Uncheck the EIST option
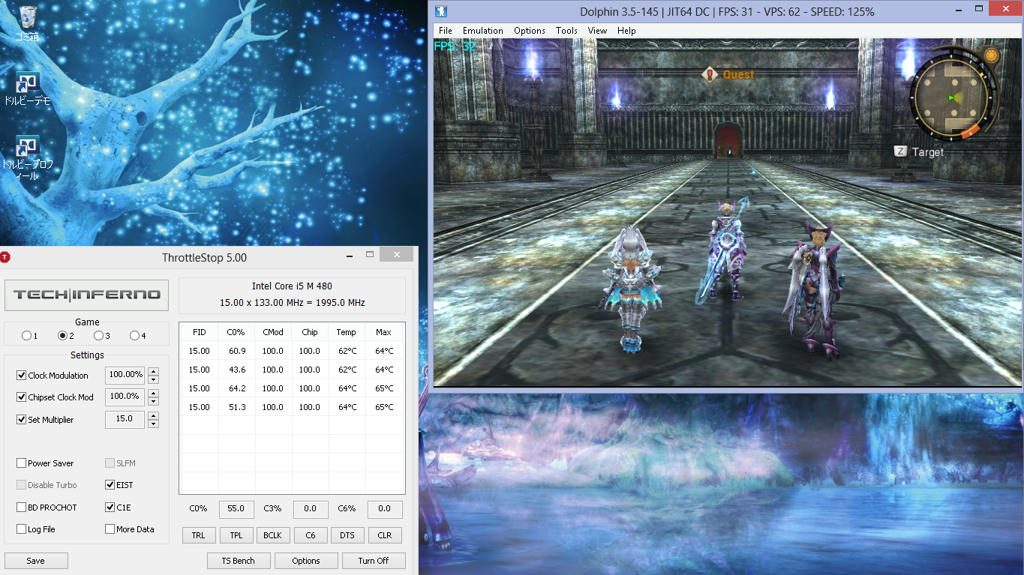 110,485
